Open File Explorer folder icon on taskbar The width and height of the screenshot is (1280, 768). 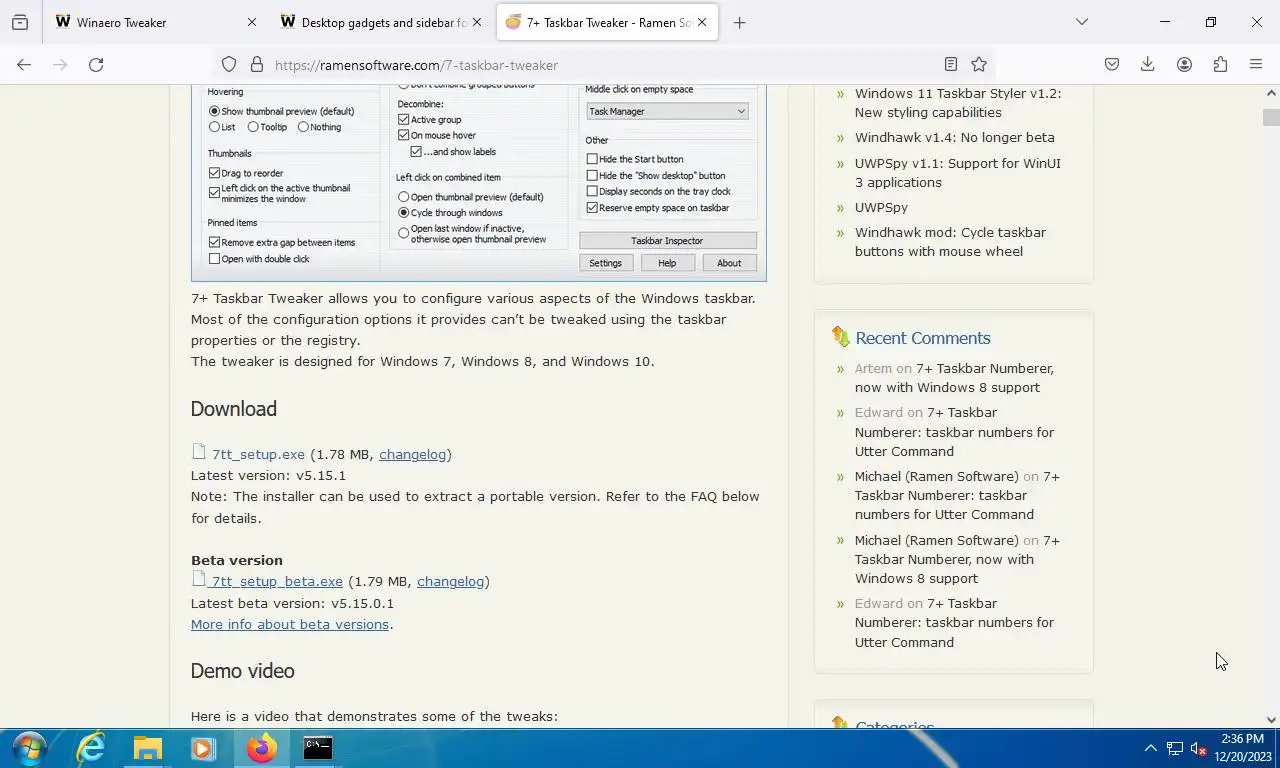148,748
